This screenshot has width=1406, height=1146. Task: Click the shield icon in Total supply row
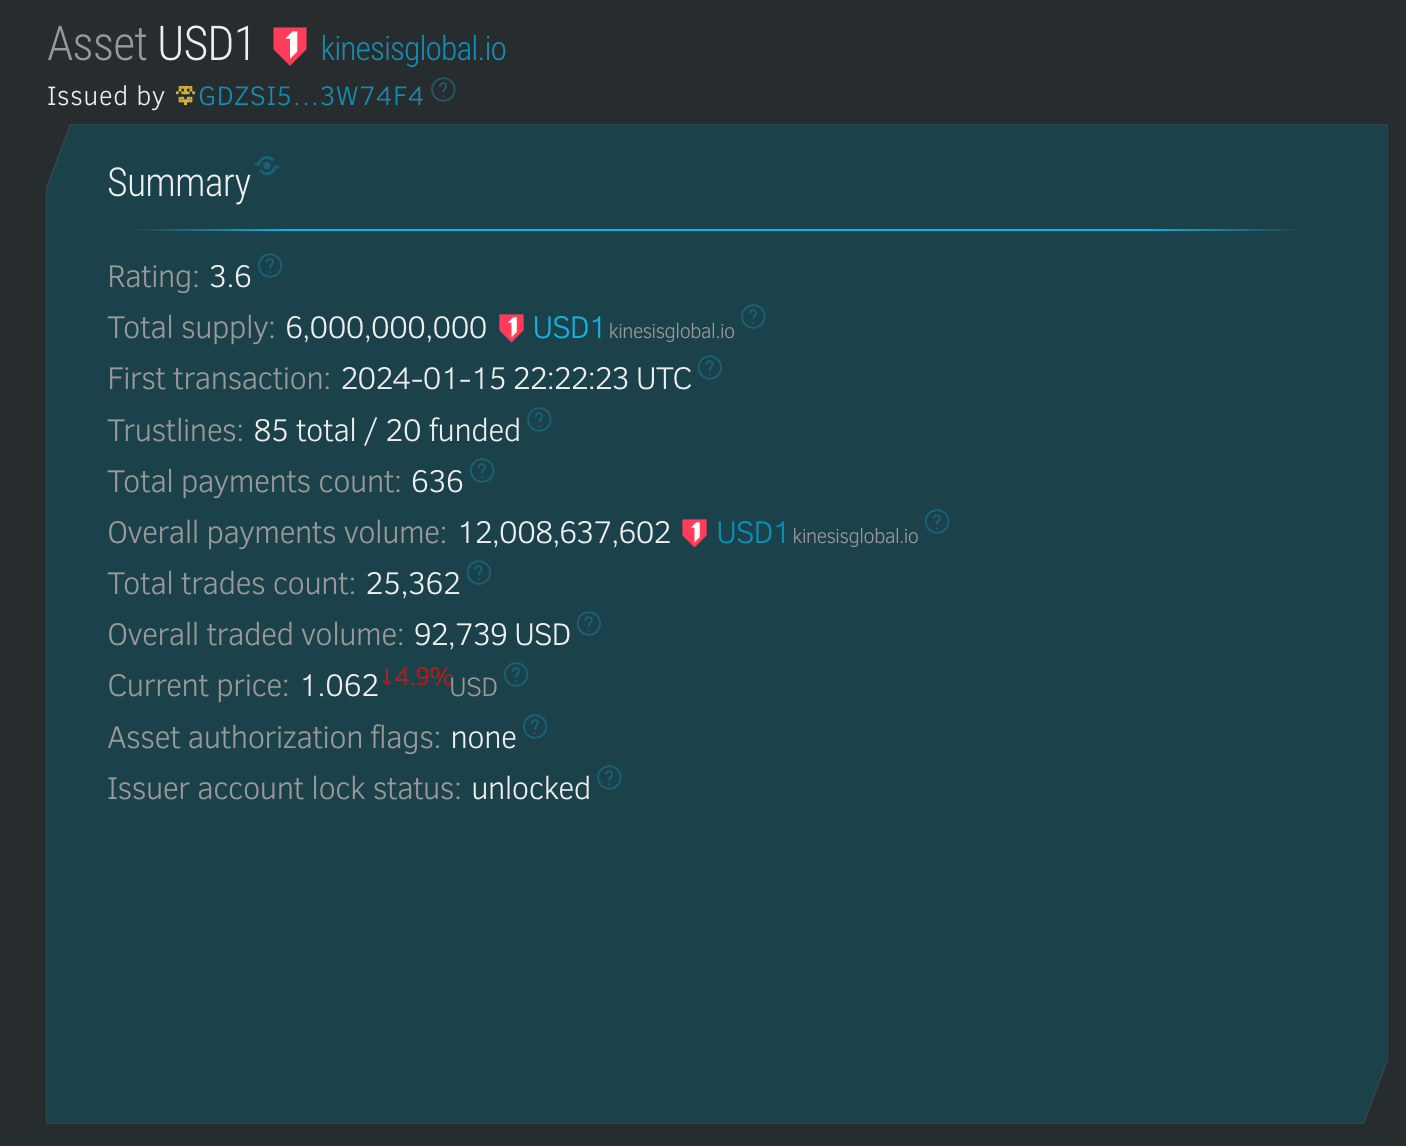[511, 327]
